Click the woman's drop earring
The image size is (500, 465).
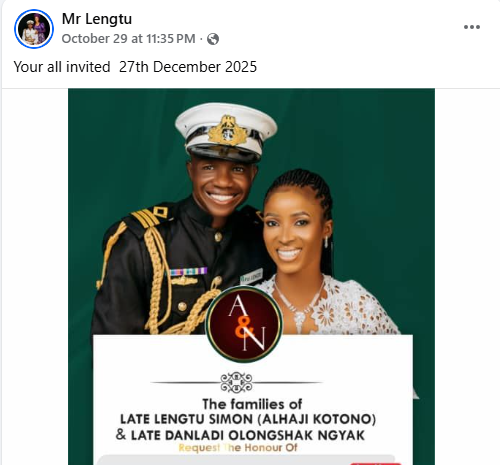click(x=327, y=241)
